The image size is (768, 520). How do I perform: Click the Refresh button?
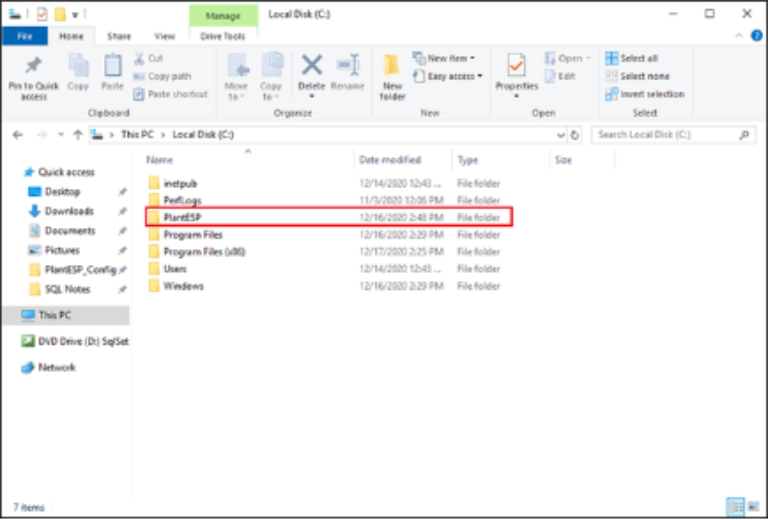tap(575, 135)
